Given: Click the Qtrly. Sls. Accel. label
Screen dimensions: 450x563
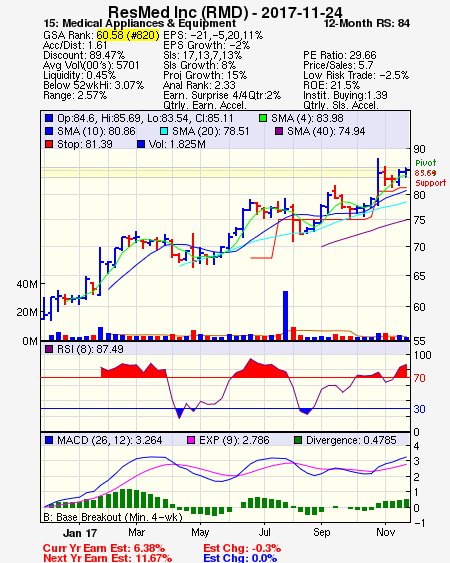Looking at the screenshot, I should 341,105.
